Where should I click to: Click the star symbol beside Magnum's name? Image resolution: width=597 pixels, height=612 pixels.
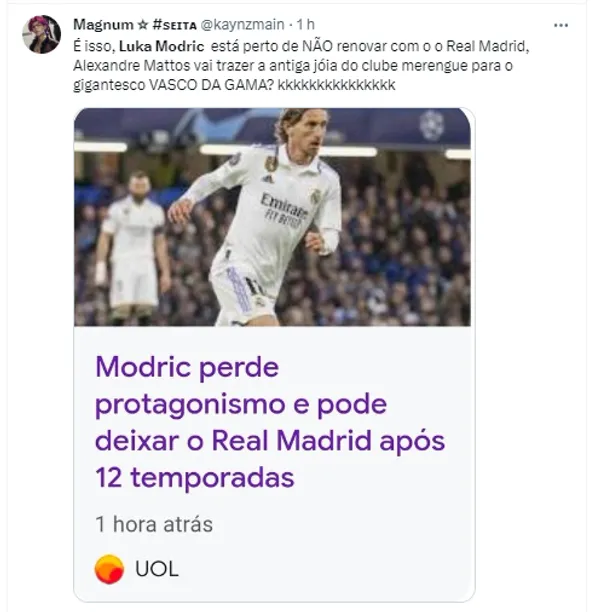click(x=143, y=25)
